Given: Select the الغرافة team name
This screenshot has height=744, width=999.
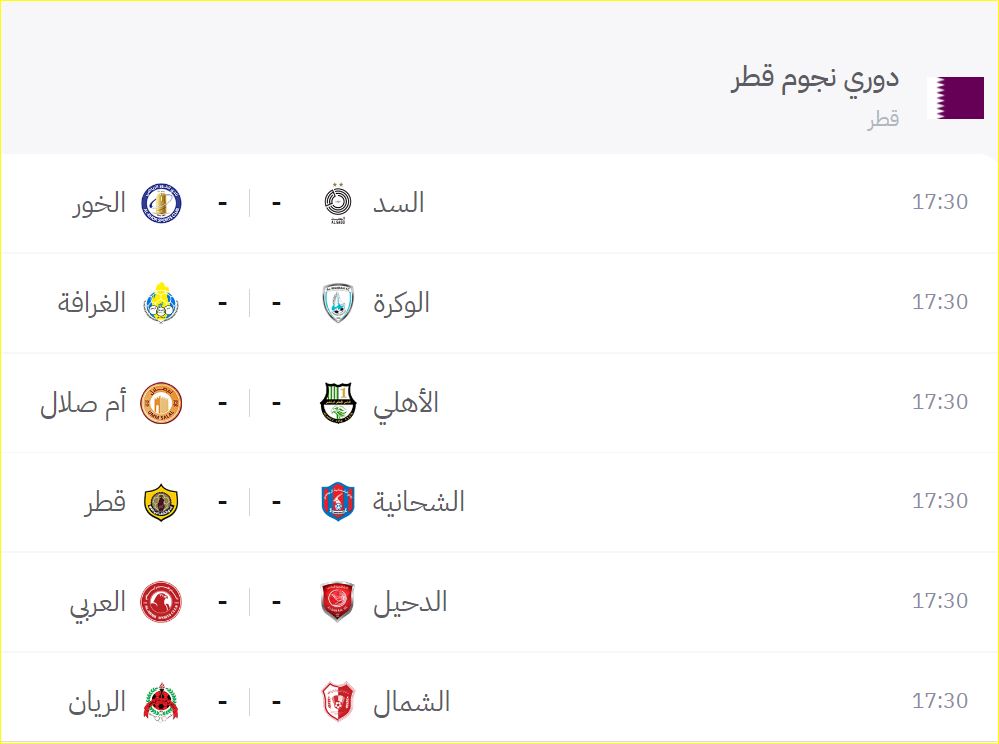Looking at the screenshot, I should click(92, 302).
